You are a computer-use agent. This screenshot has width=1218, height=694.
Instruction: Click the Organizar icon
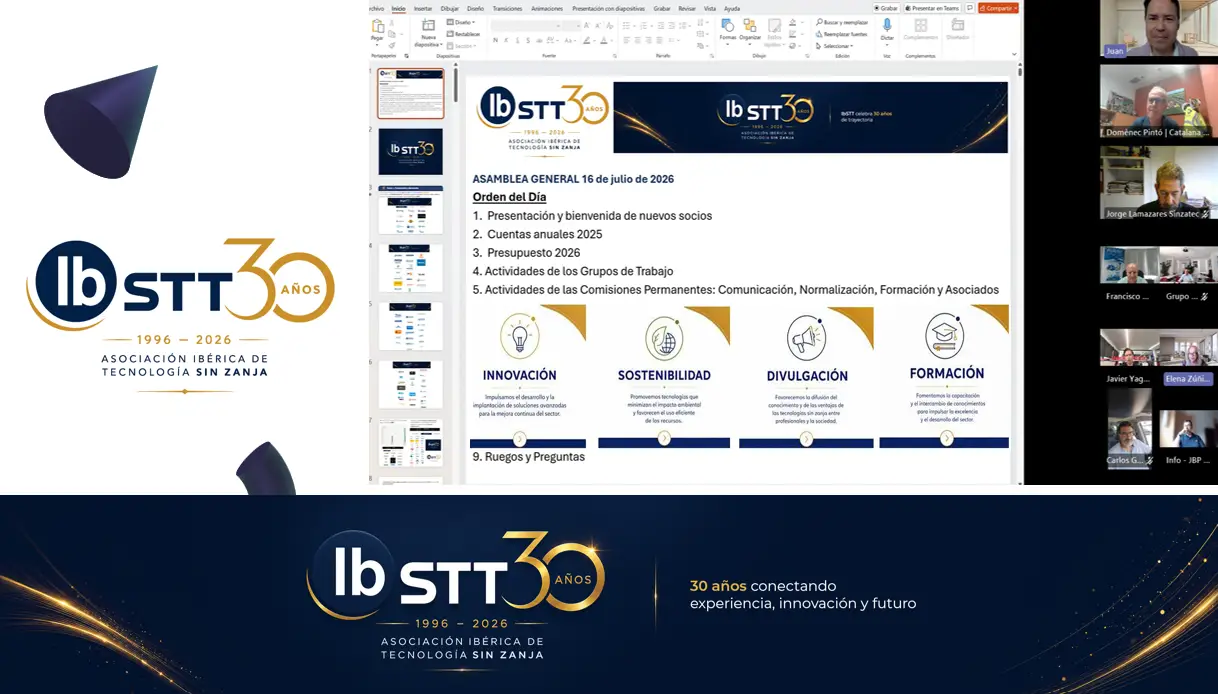(750, 25)
